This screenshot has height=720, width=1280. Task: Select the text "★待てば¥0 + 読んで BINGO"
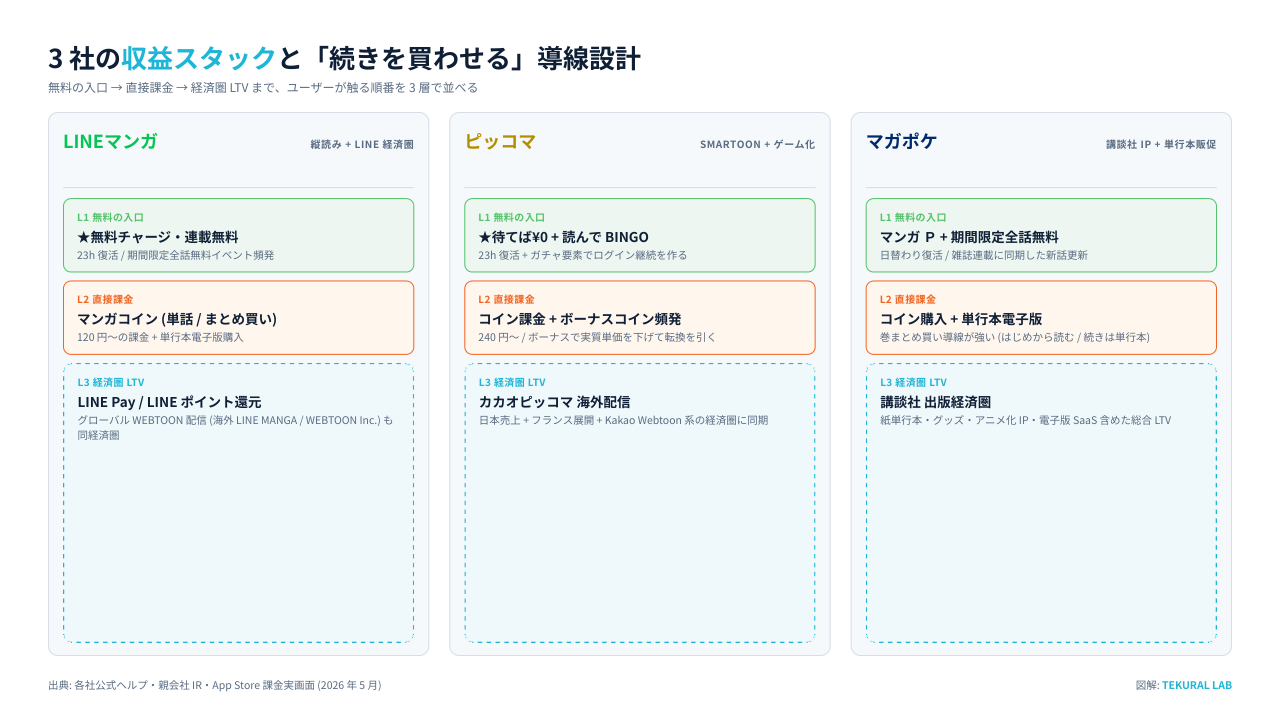[564, 237]
